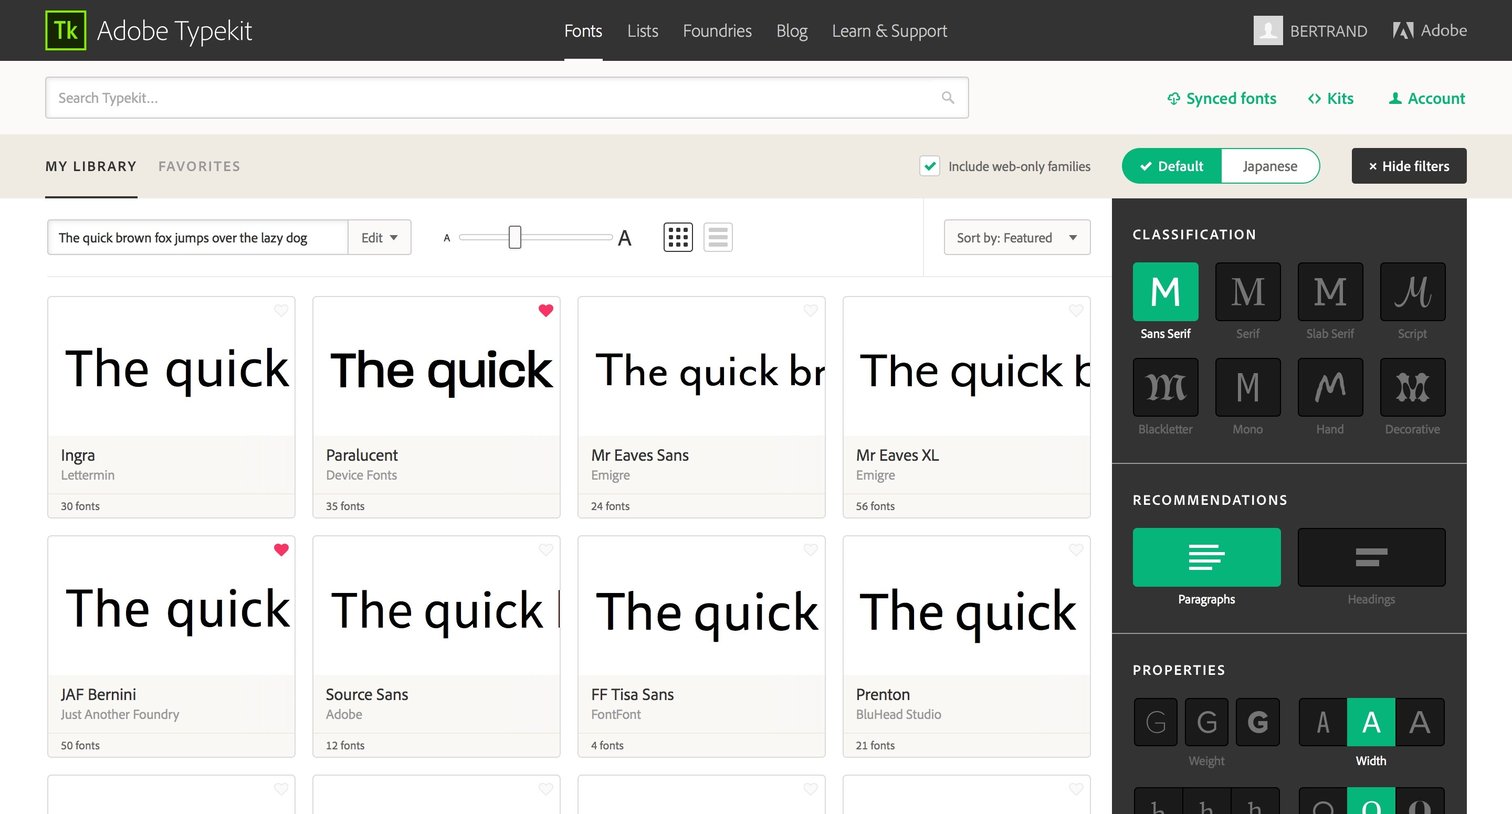Open the Paralucent font preview
The width and height of the screenshot is (1512, 814).
click(x=437, y=367)
